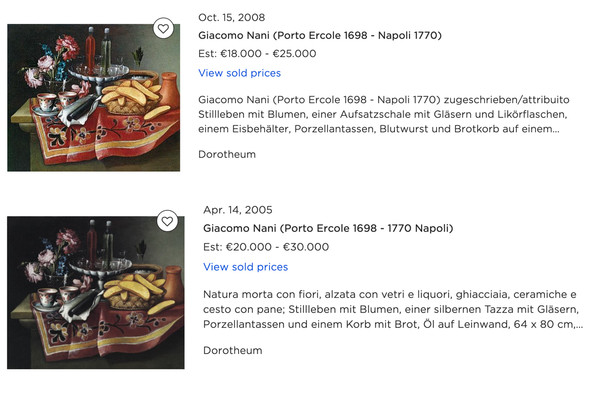The height and width of the screenshot is (411, 600).
Task: Open title 'Giacomo Nani (Porto Ercole 1698 - Napoli 1770)'
Action: tap(320, 35)
